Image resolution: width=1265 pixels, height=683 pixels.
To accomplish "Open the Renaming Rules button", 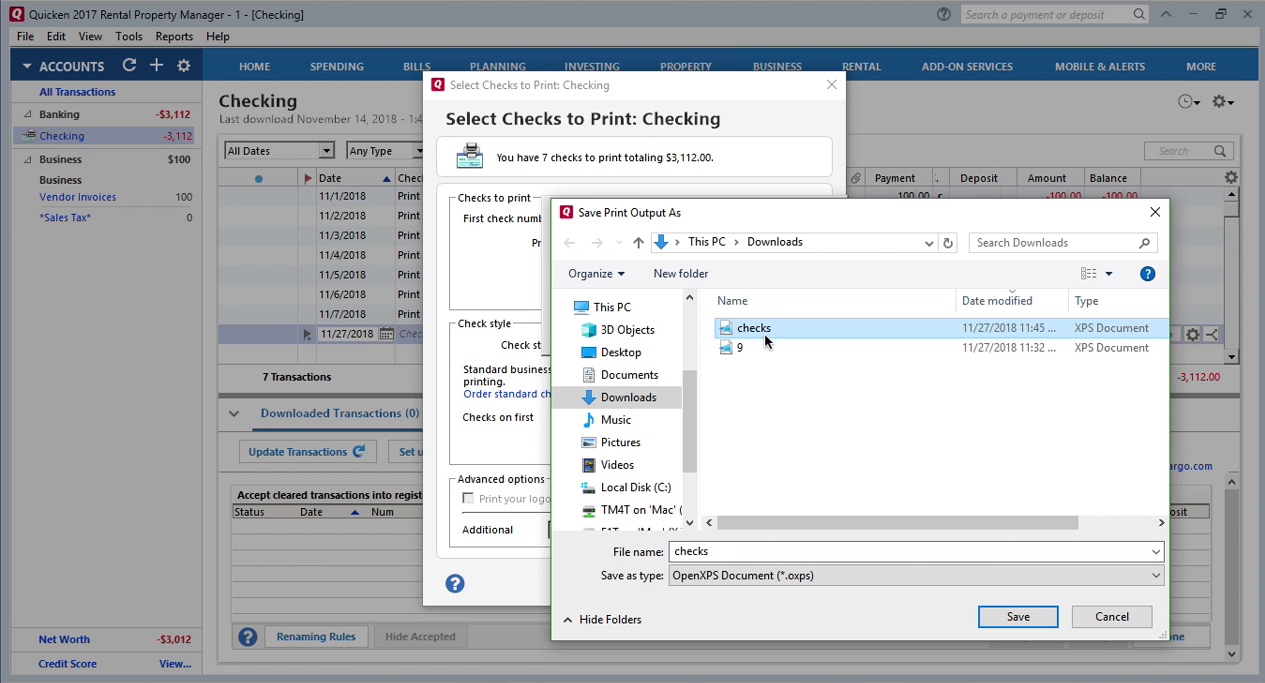I will 316,637.
